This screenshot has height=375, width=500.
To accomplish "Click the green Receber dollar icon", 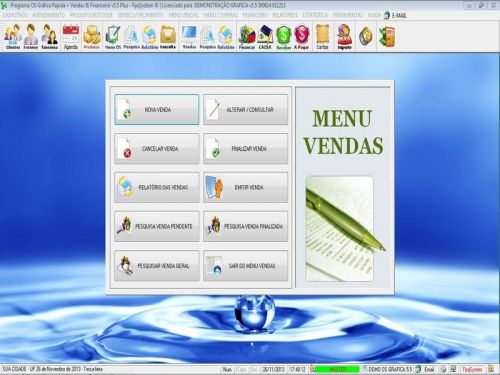I will 283,37.
